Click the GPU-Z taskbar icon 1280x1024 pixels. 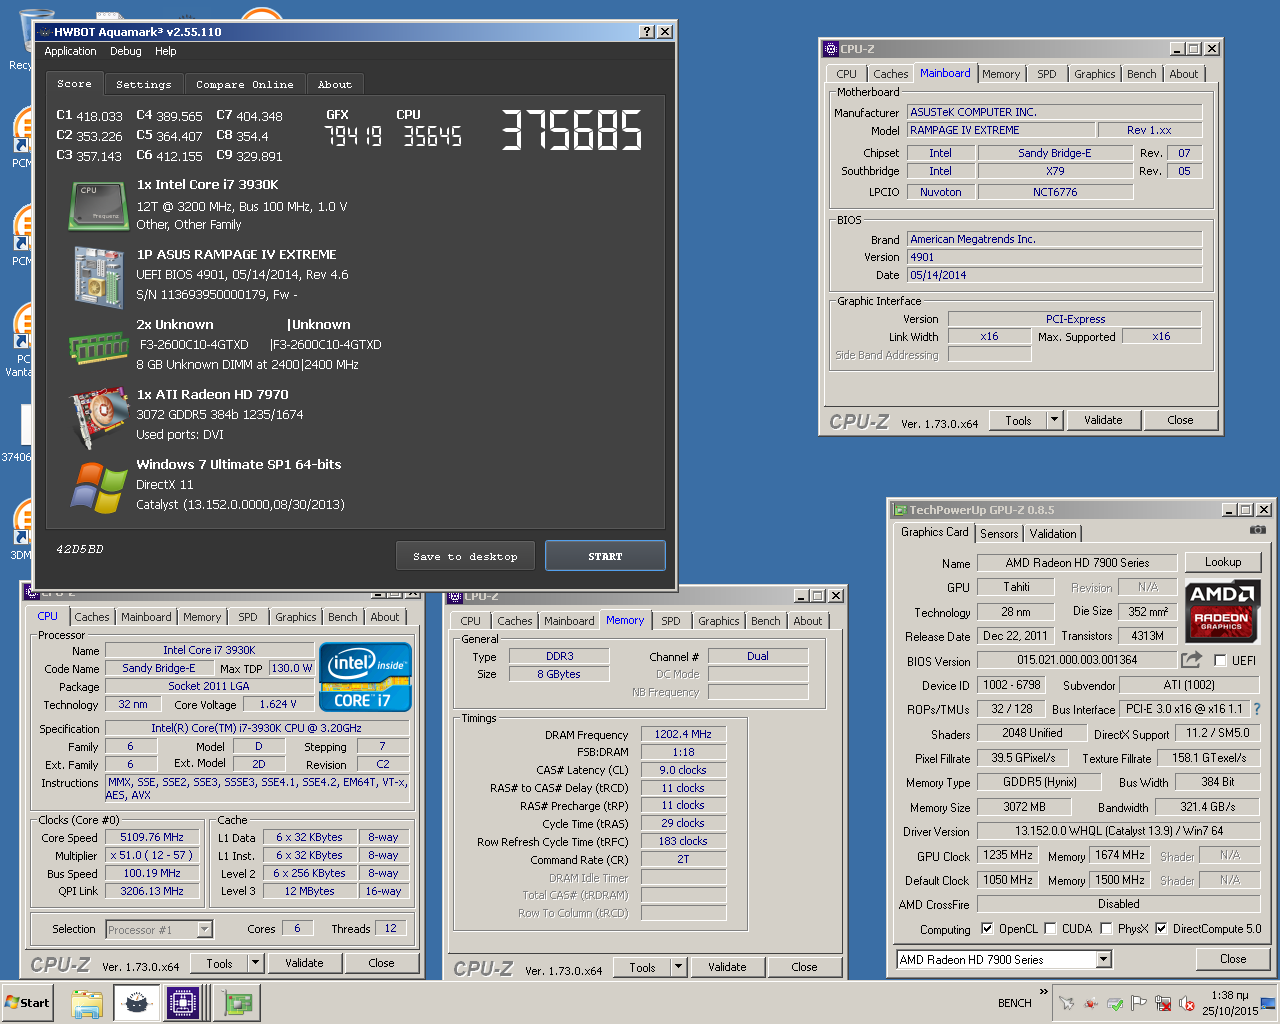[x=236, y=1003]
